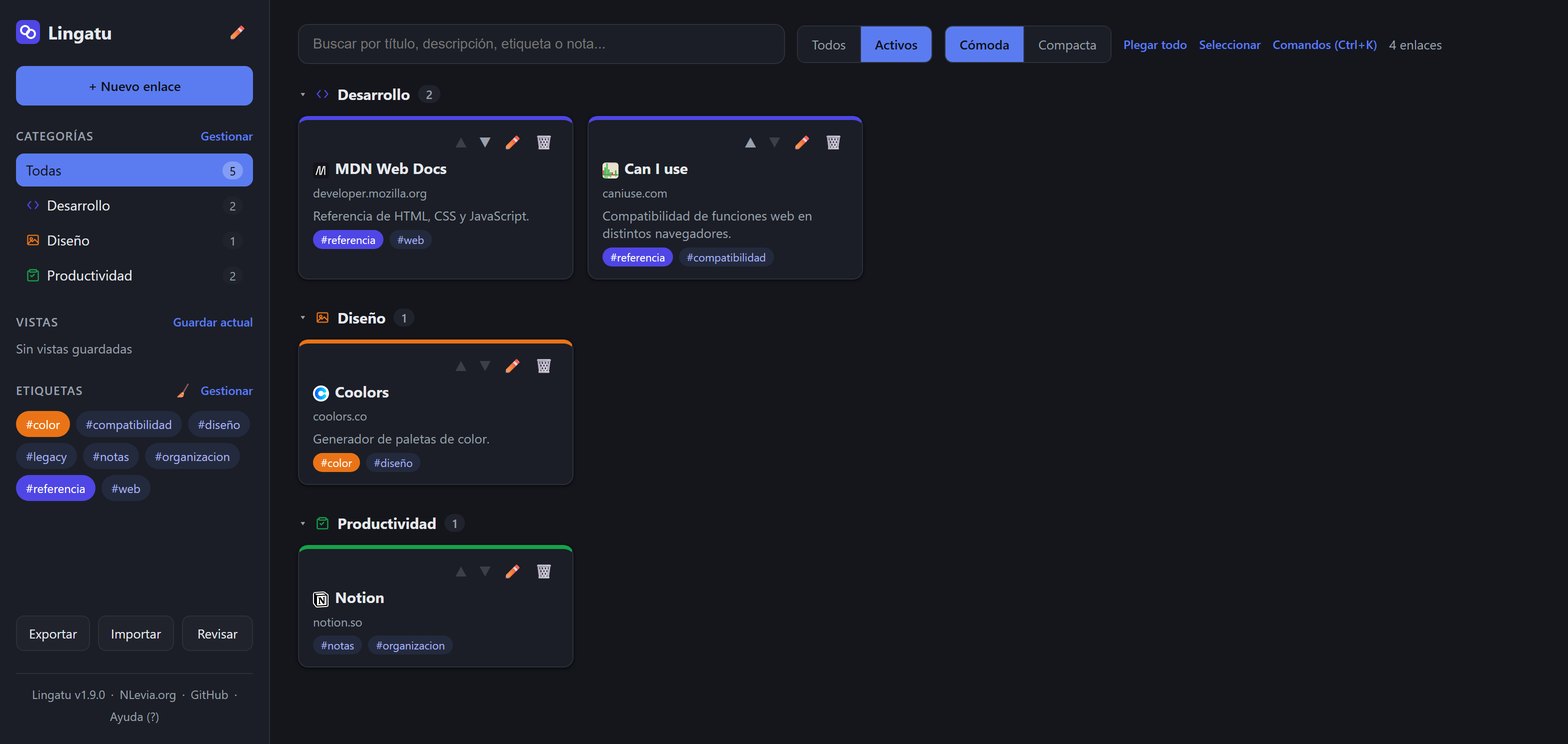Click the Notion favicon
1568x744 pixels.
tap(321, 599)
